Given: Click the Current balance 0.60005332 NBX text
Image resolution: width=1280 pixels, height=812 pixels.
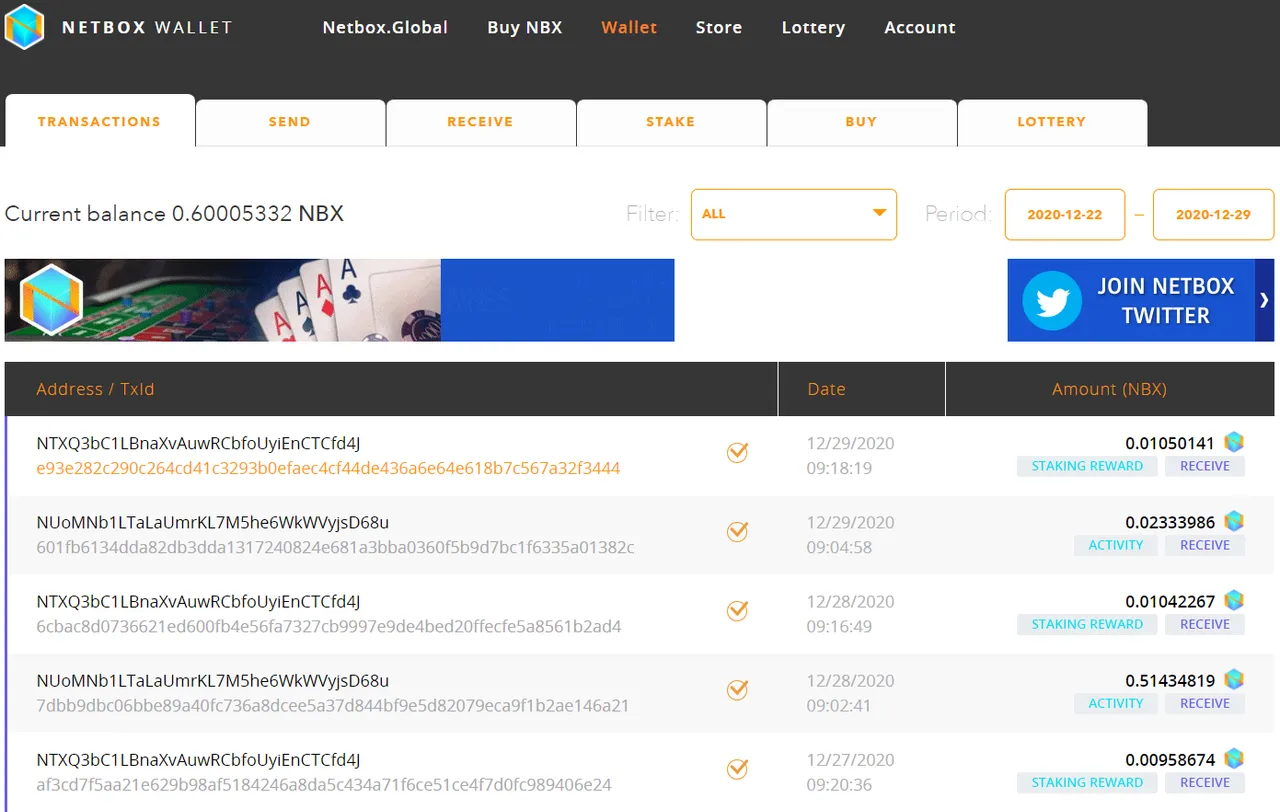Looking at the screenshot, I should (174, 214).
